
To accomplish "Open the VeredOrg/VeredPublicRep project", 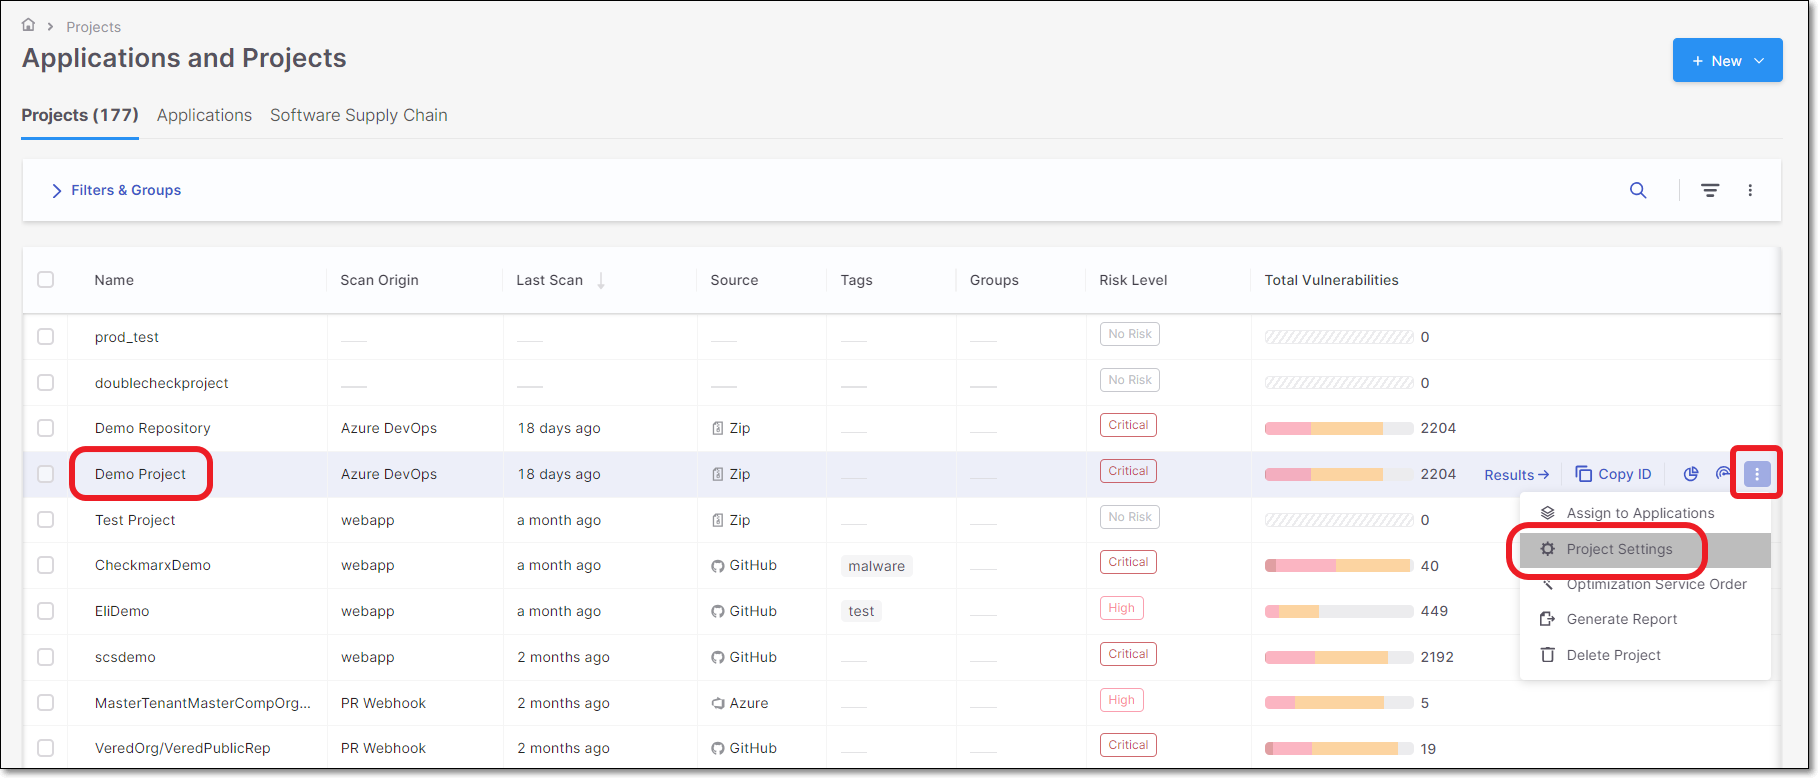I will point(183,748).
